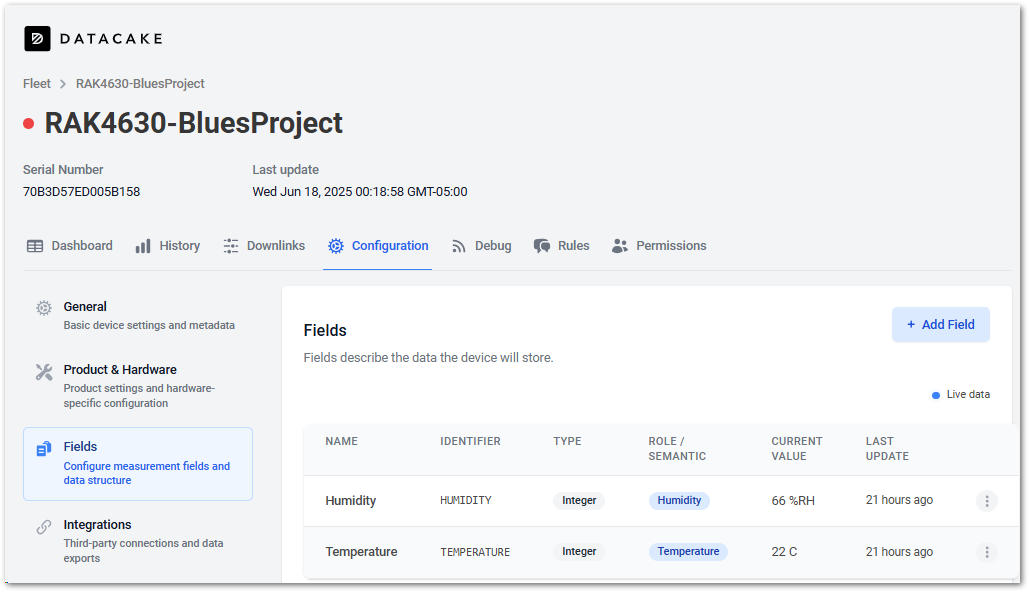Click the blue Live data indicator dot

936,395
